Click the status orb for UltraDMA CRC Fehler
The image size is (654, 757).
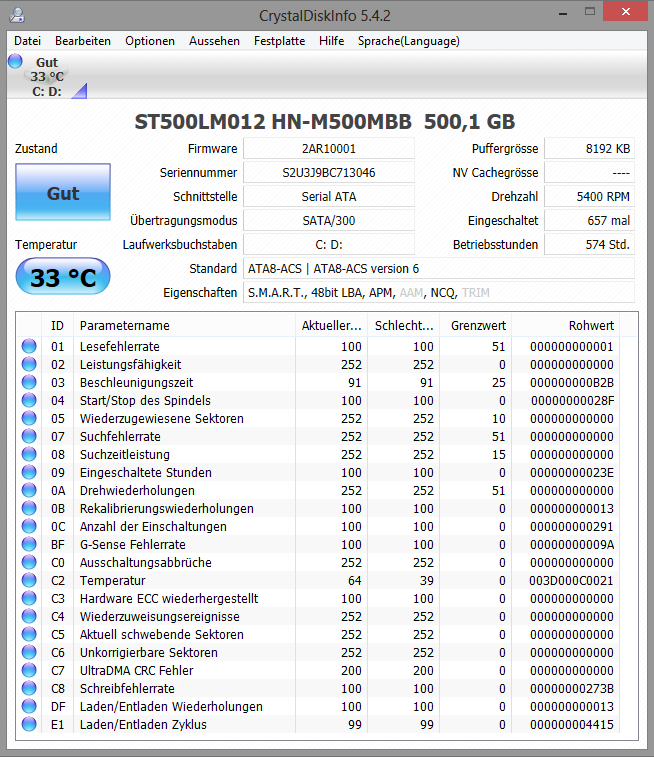(29, 671)
